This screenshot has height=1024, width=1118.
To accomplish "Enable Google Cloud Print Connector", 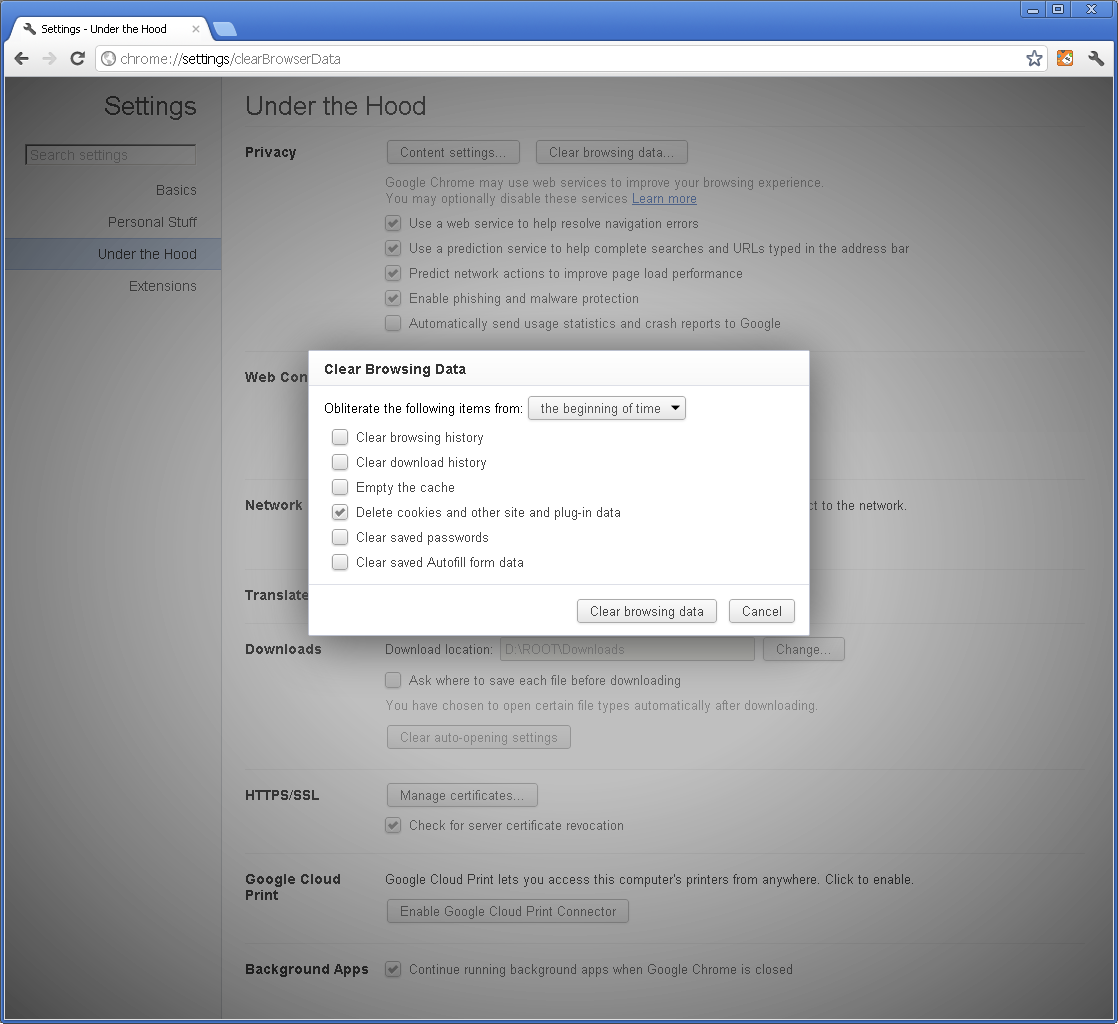I will coord(508,911).
